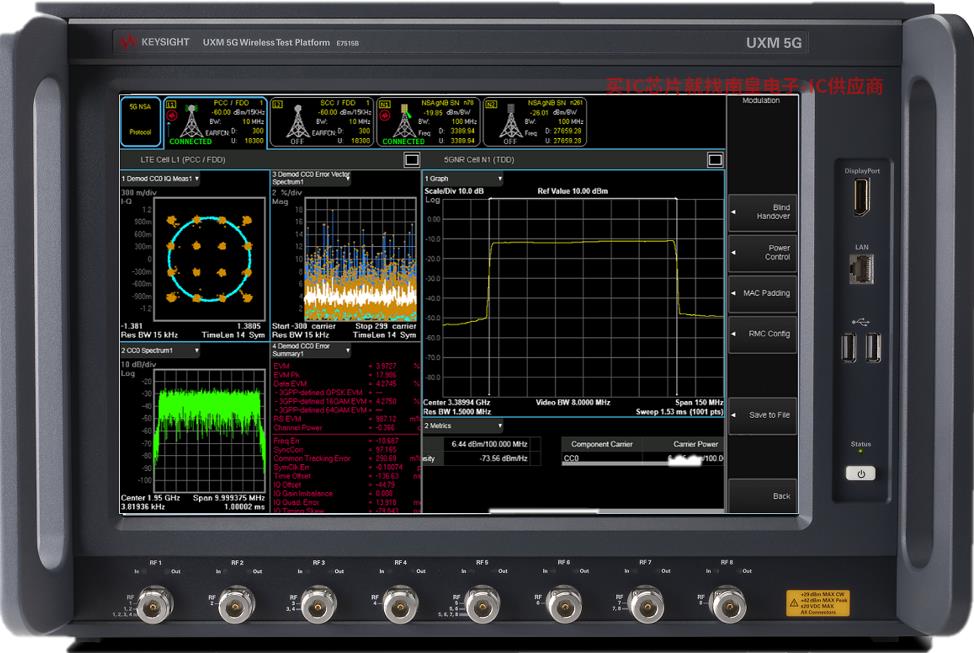Viewport: 974px width, 653px height.
Task: Open the MAC Padding softkey menu
Action: pyautogui.click(x=762, y=293)
